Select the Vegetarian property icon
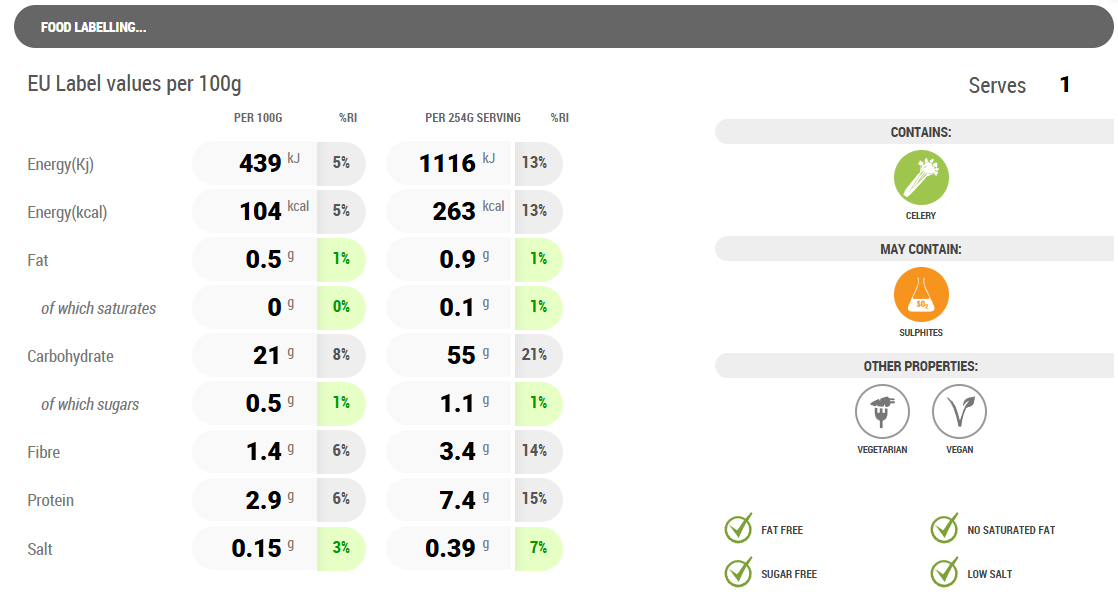 click(x=882, y=412)
